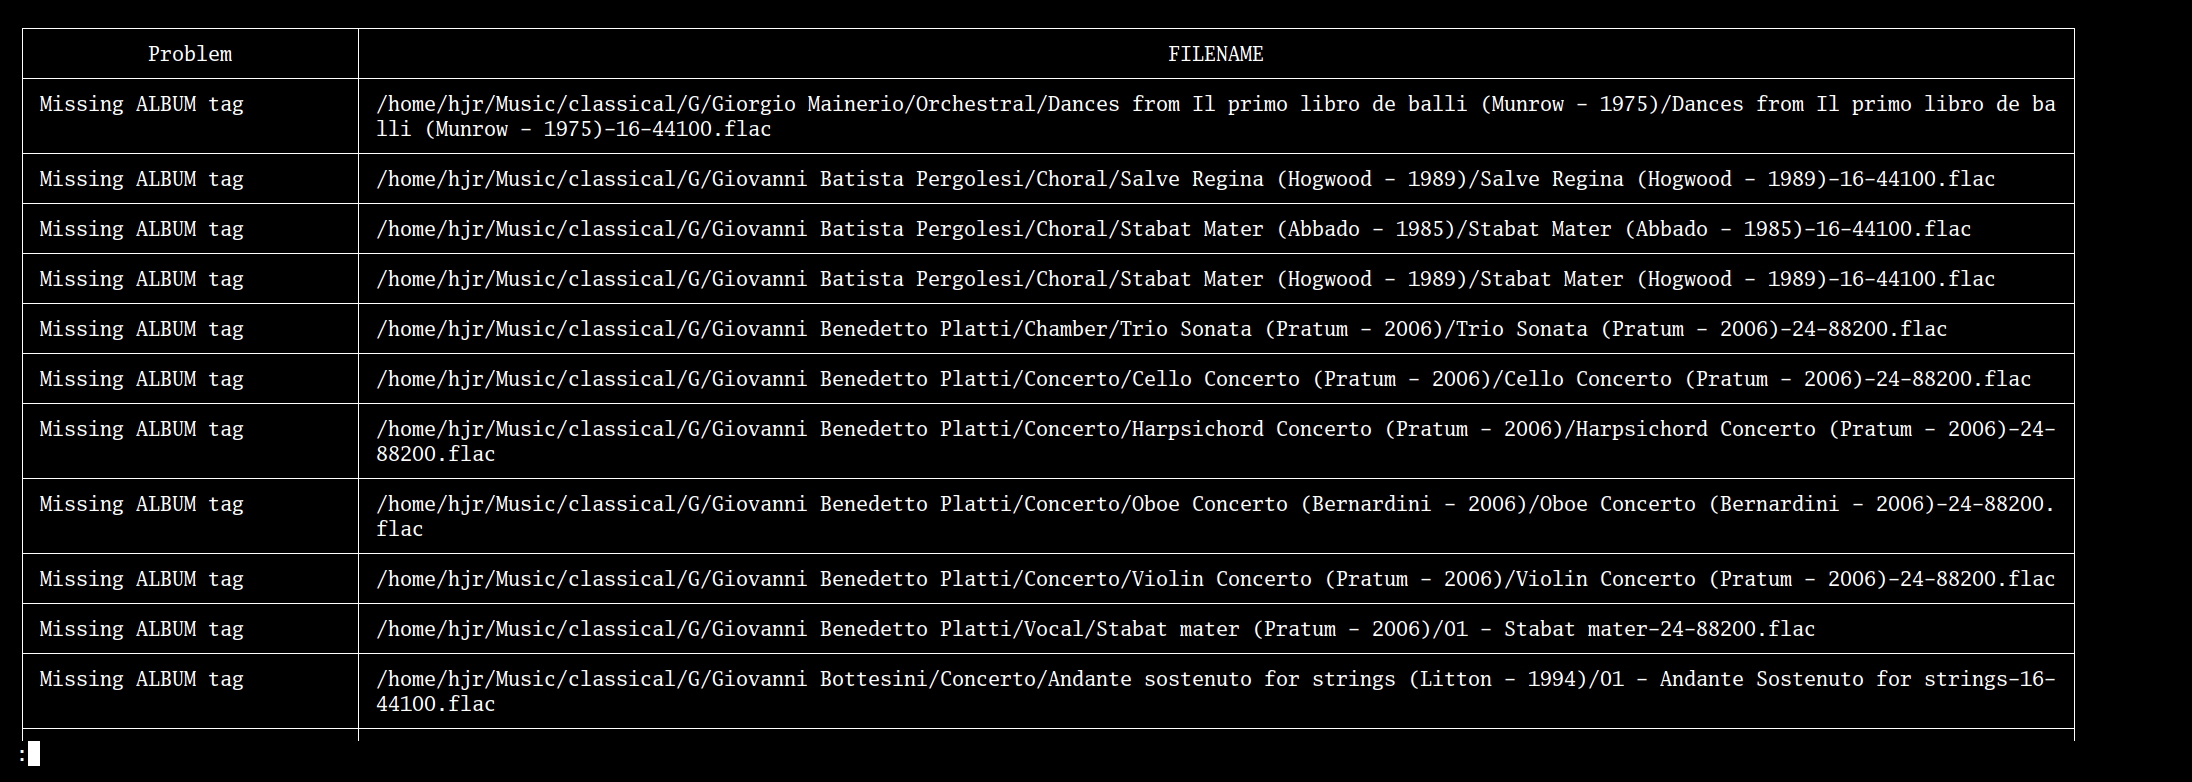Click the pager command prompt cursor
The width and height of the screenshot is (2192, 782).
[33, 754]
